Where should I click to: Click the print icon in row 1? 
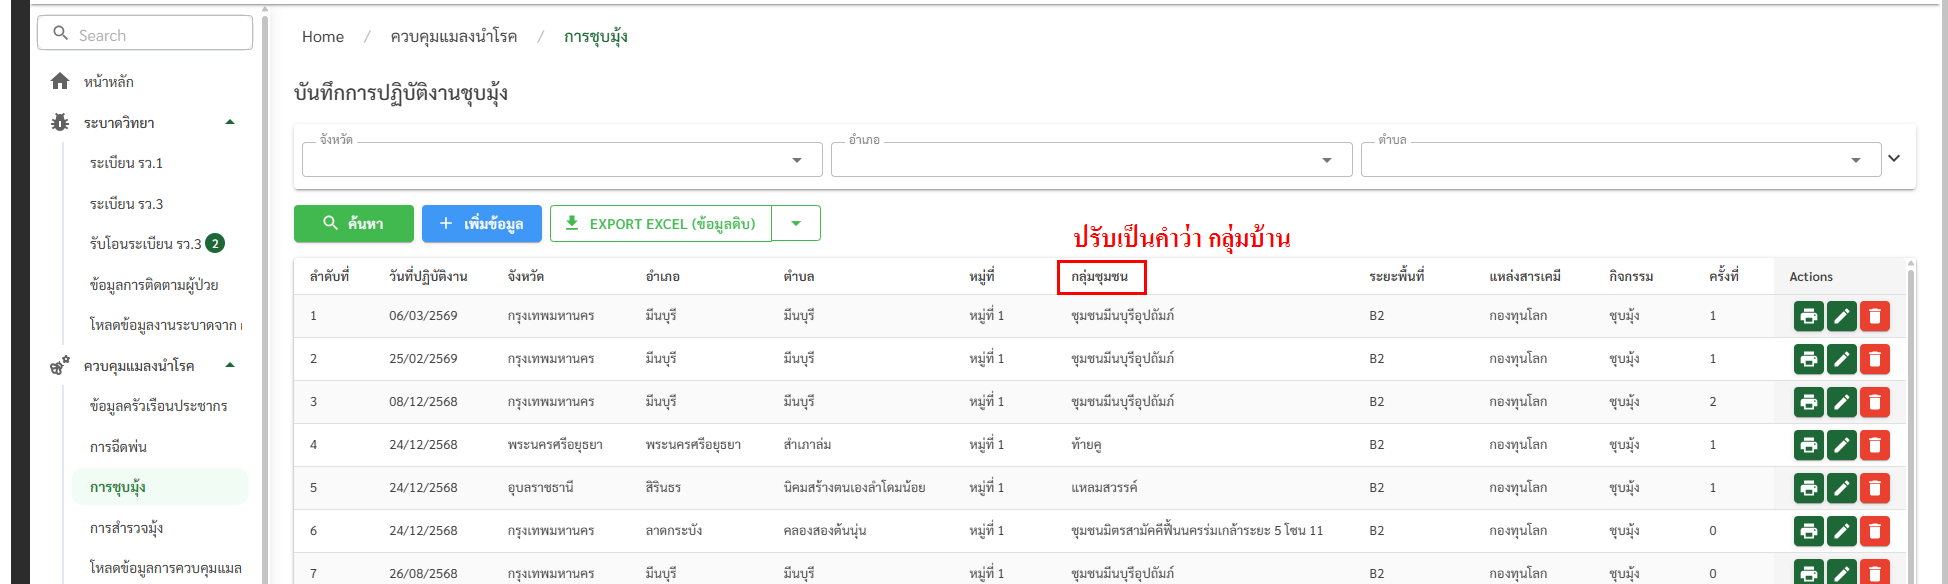(1808, 316)
